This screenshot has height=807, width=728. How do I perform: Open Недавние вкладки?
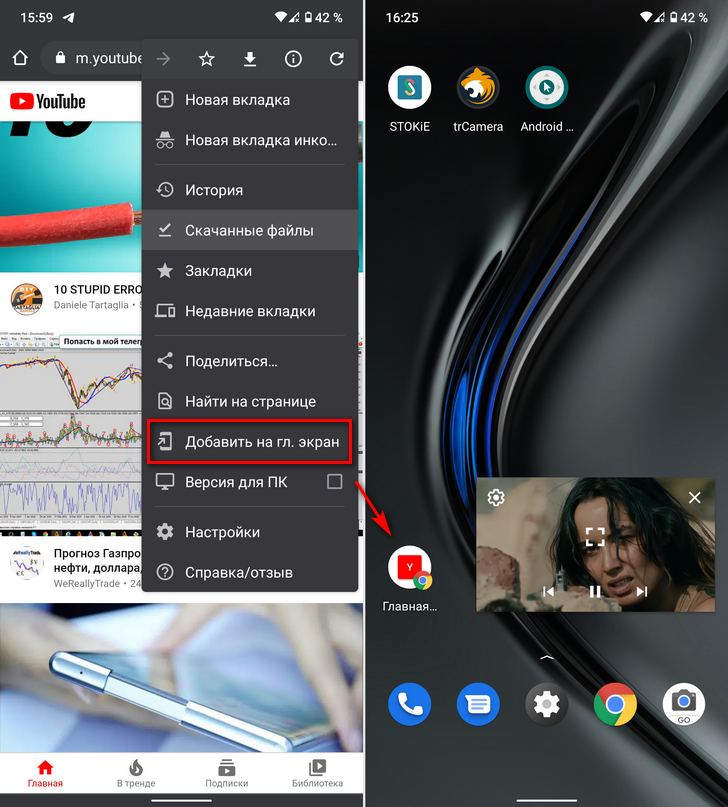pos(250,311)
